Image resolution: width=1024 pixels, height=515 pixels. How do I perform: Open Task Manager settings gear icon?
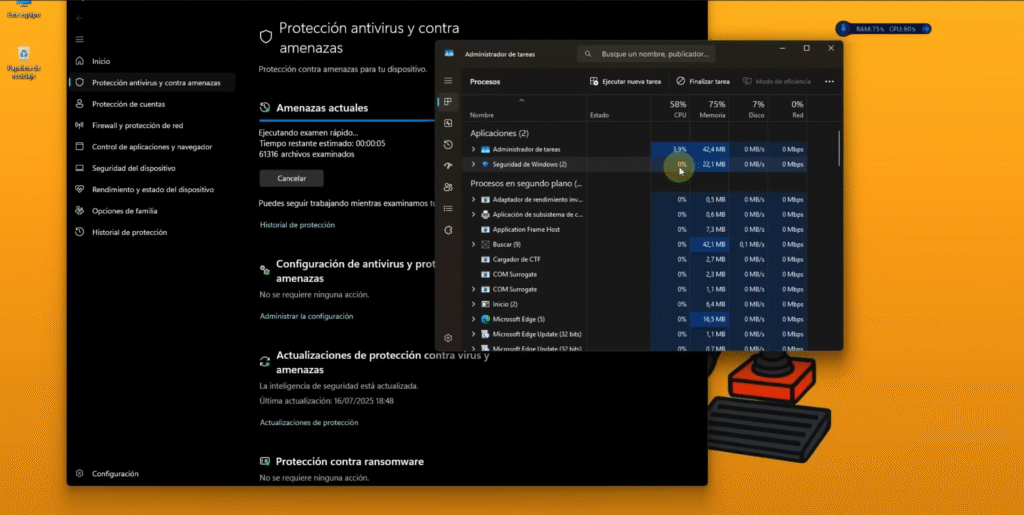tap(448, 338)
